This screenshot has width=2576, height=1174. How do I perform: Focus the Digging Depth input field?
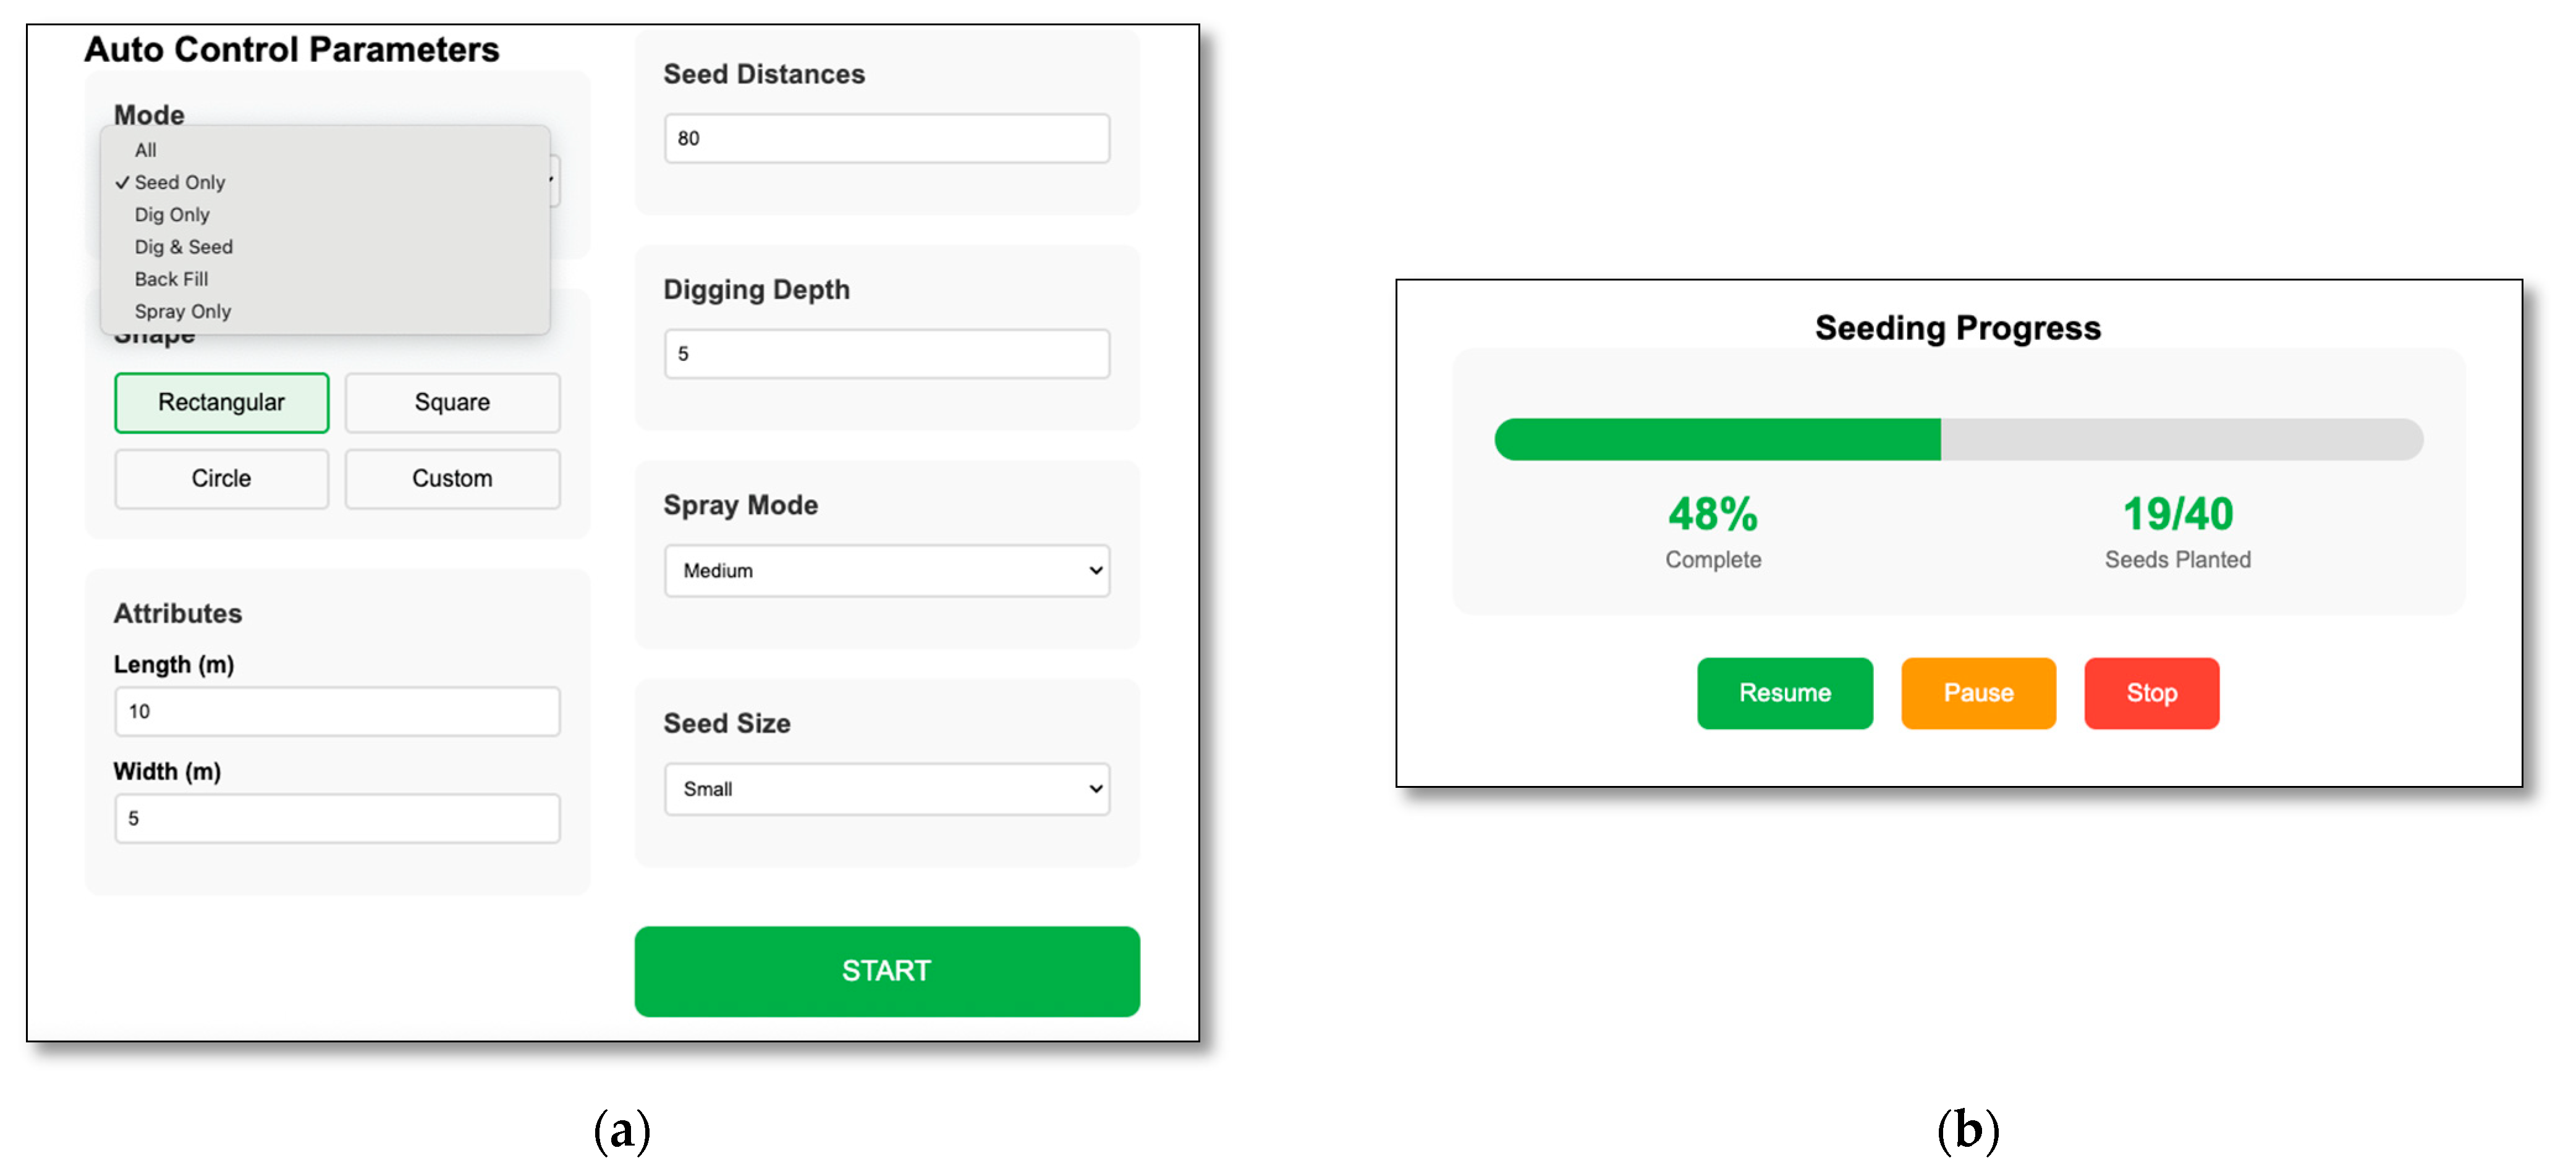coord(886,353)
